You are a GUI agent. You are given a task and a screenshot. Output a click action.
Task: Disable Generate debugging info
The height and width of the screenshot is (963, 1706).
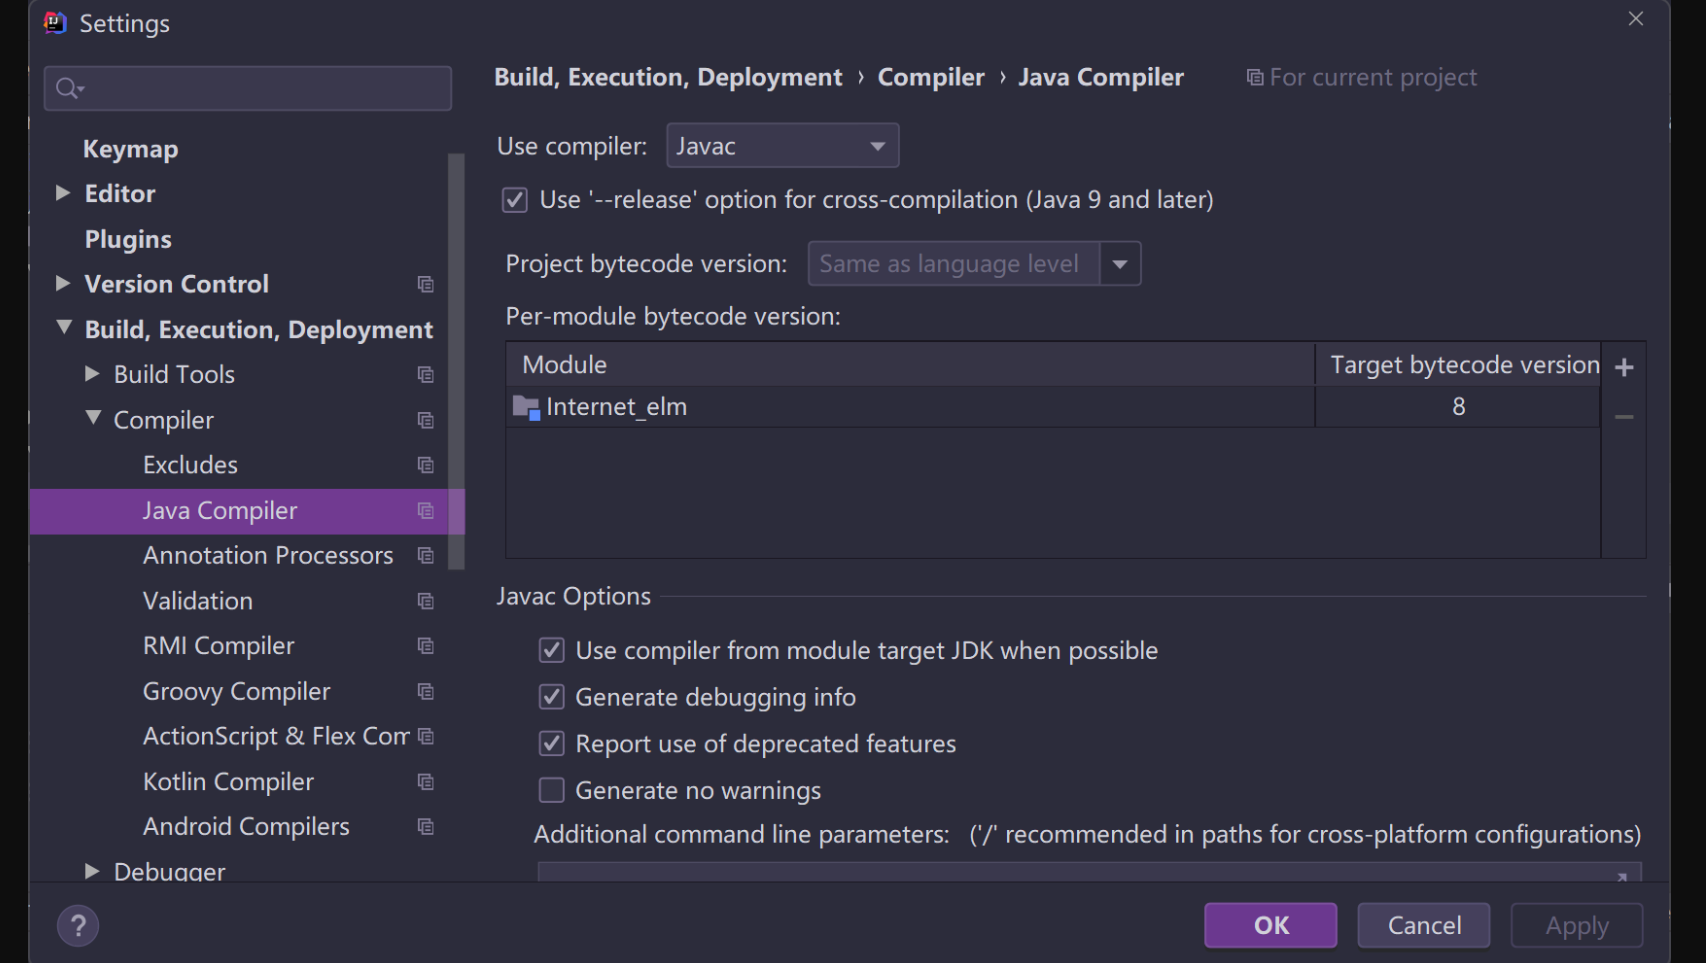point(551,697)
